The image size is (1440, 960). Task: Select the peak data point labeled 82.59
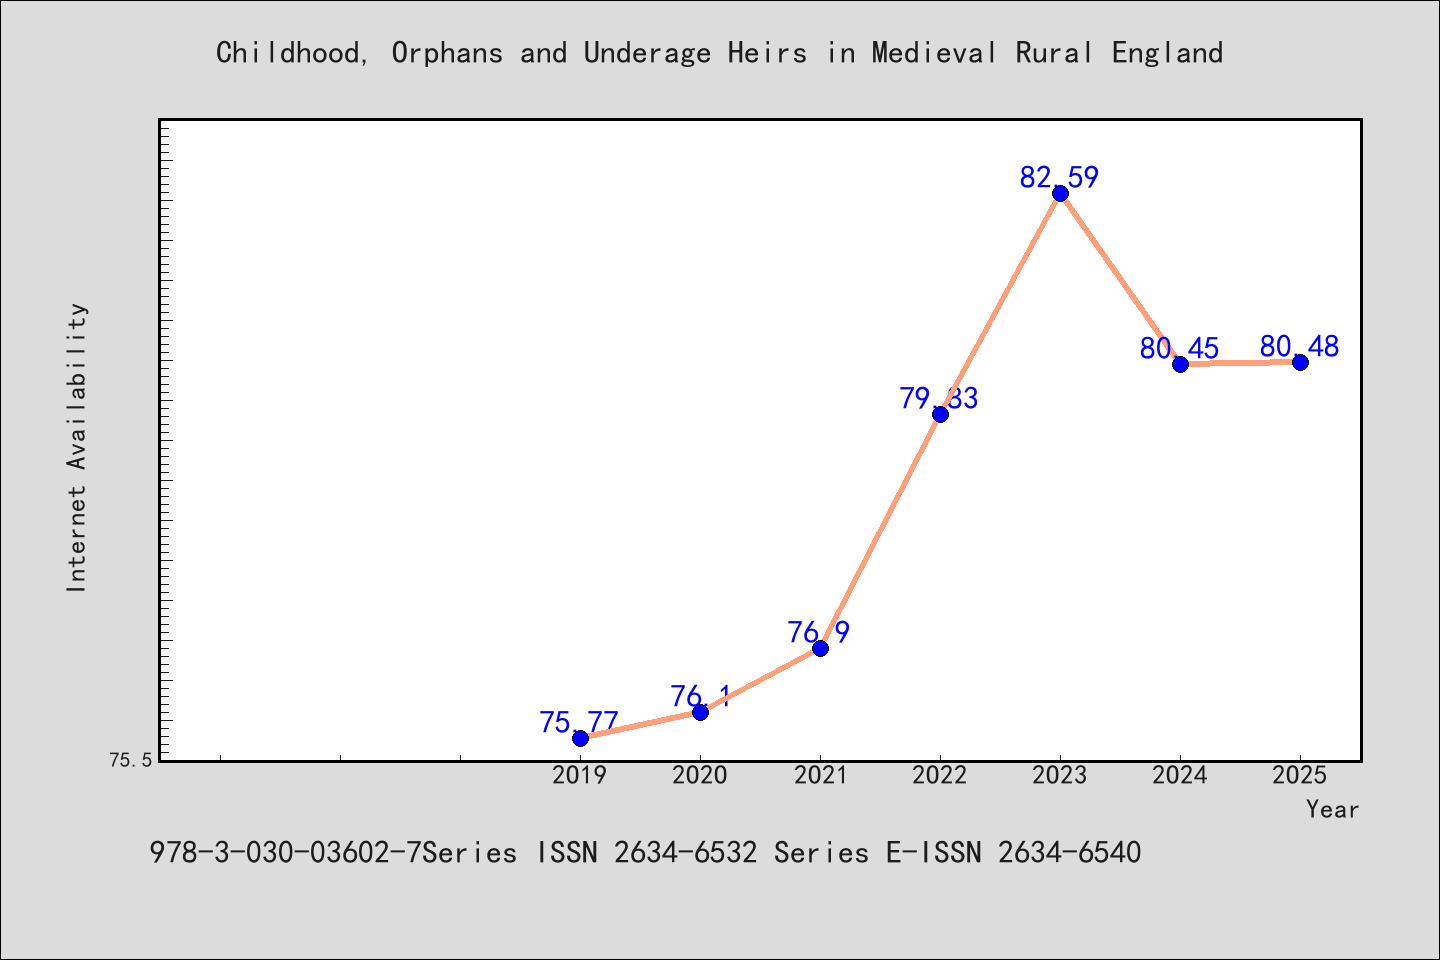click(x=1060, y=193)
